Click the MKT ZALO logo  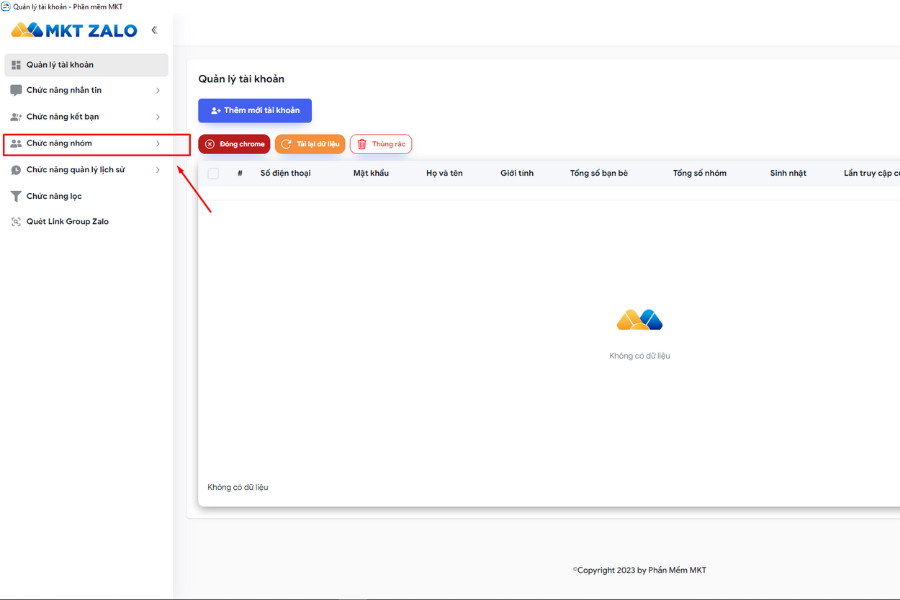click(74, 30)
